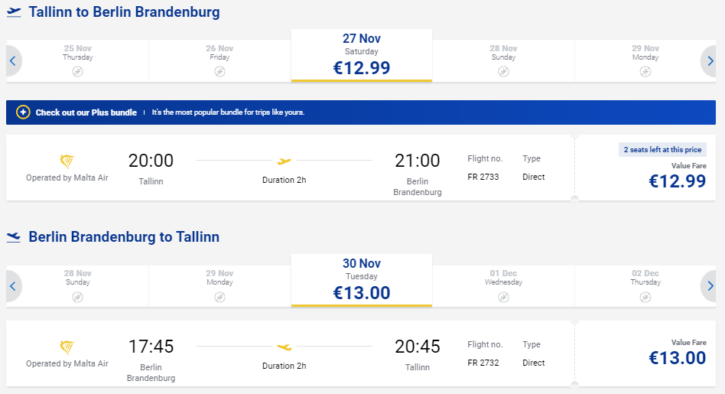Click the Malta Air harp logo on FR 2733
The image size is (725, 394).
67,161
